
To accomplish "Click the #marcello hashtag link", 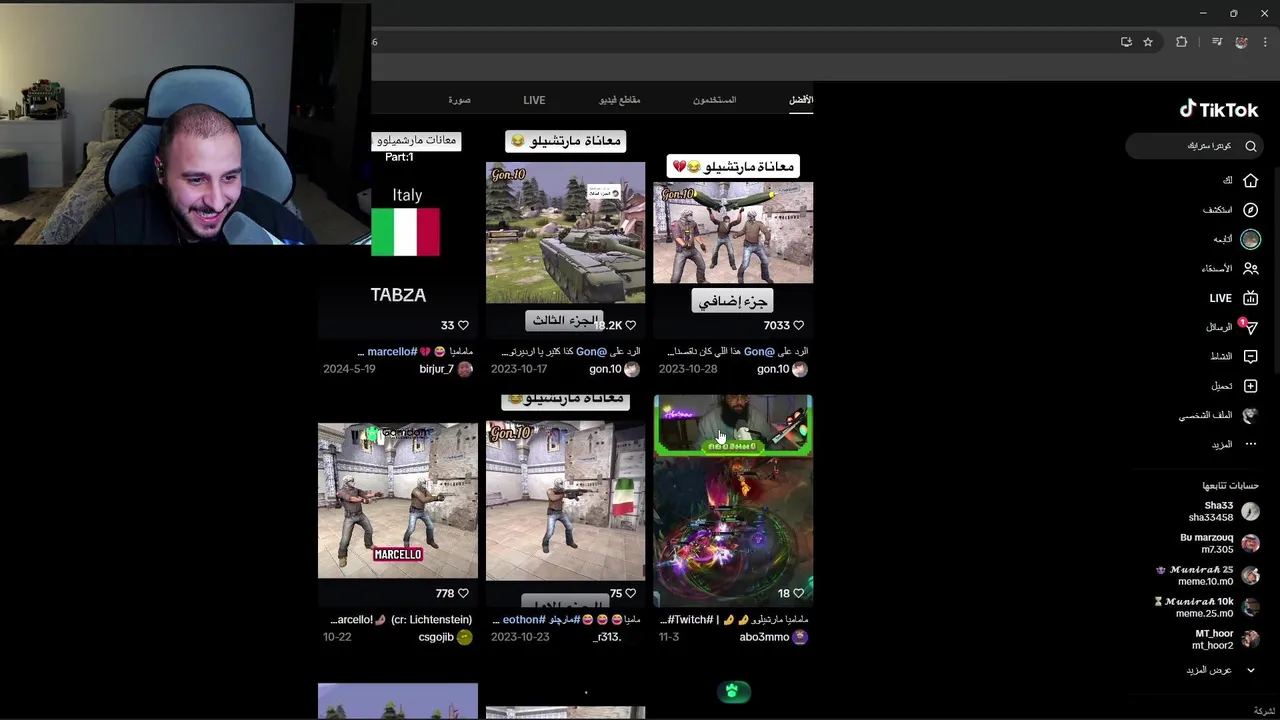I will pos(391,352).
